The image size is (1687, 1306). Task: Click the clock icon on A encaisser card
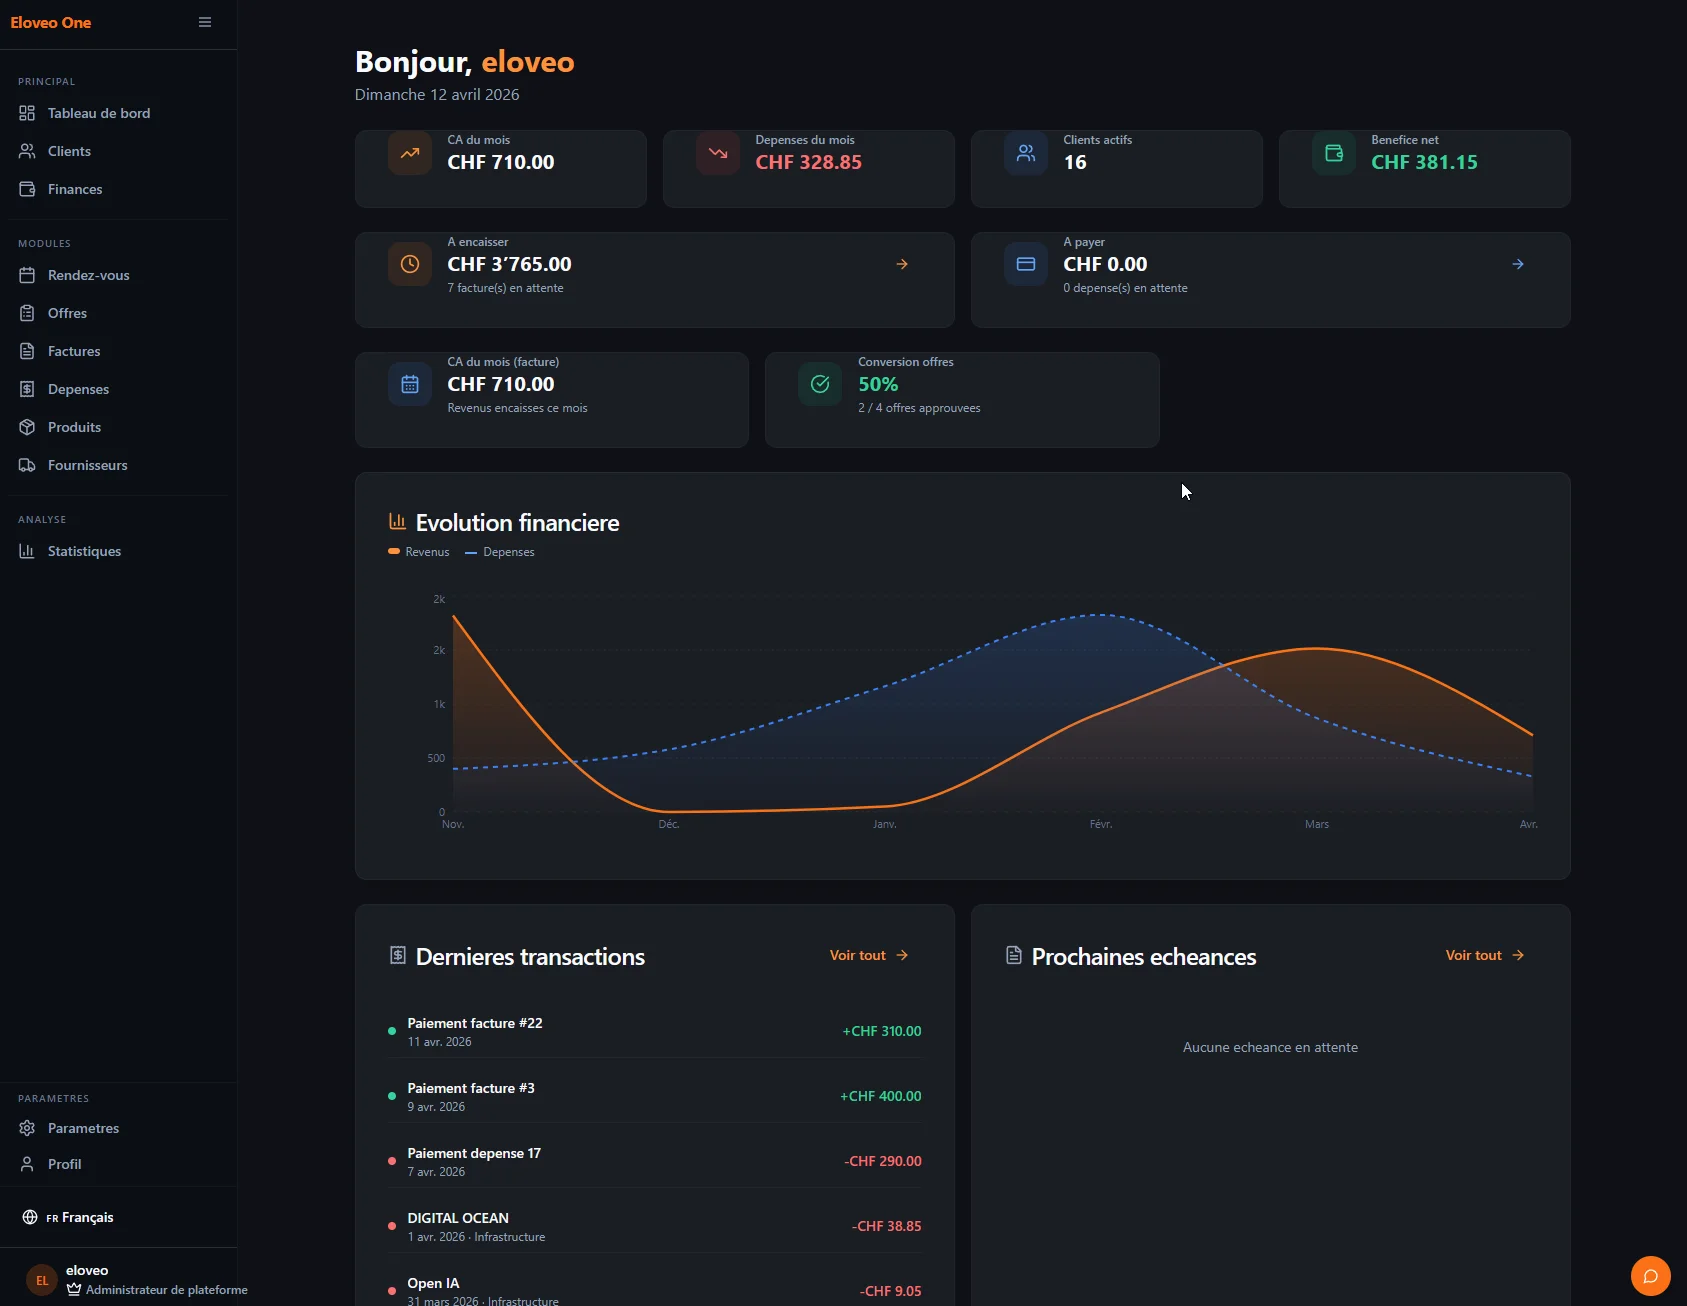(x=410, y=265)
